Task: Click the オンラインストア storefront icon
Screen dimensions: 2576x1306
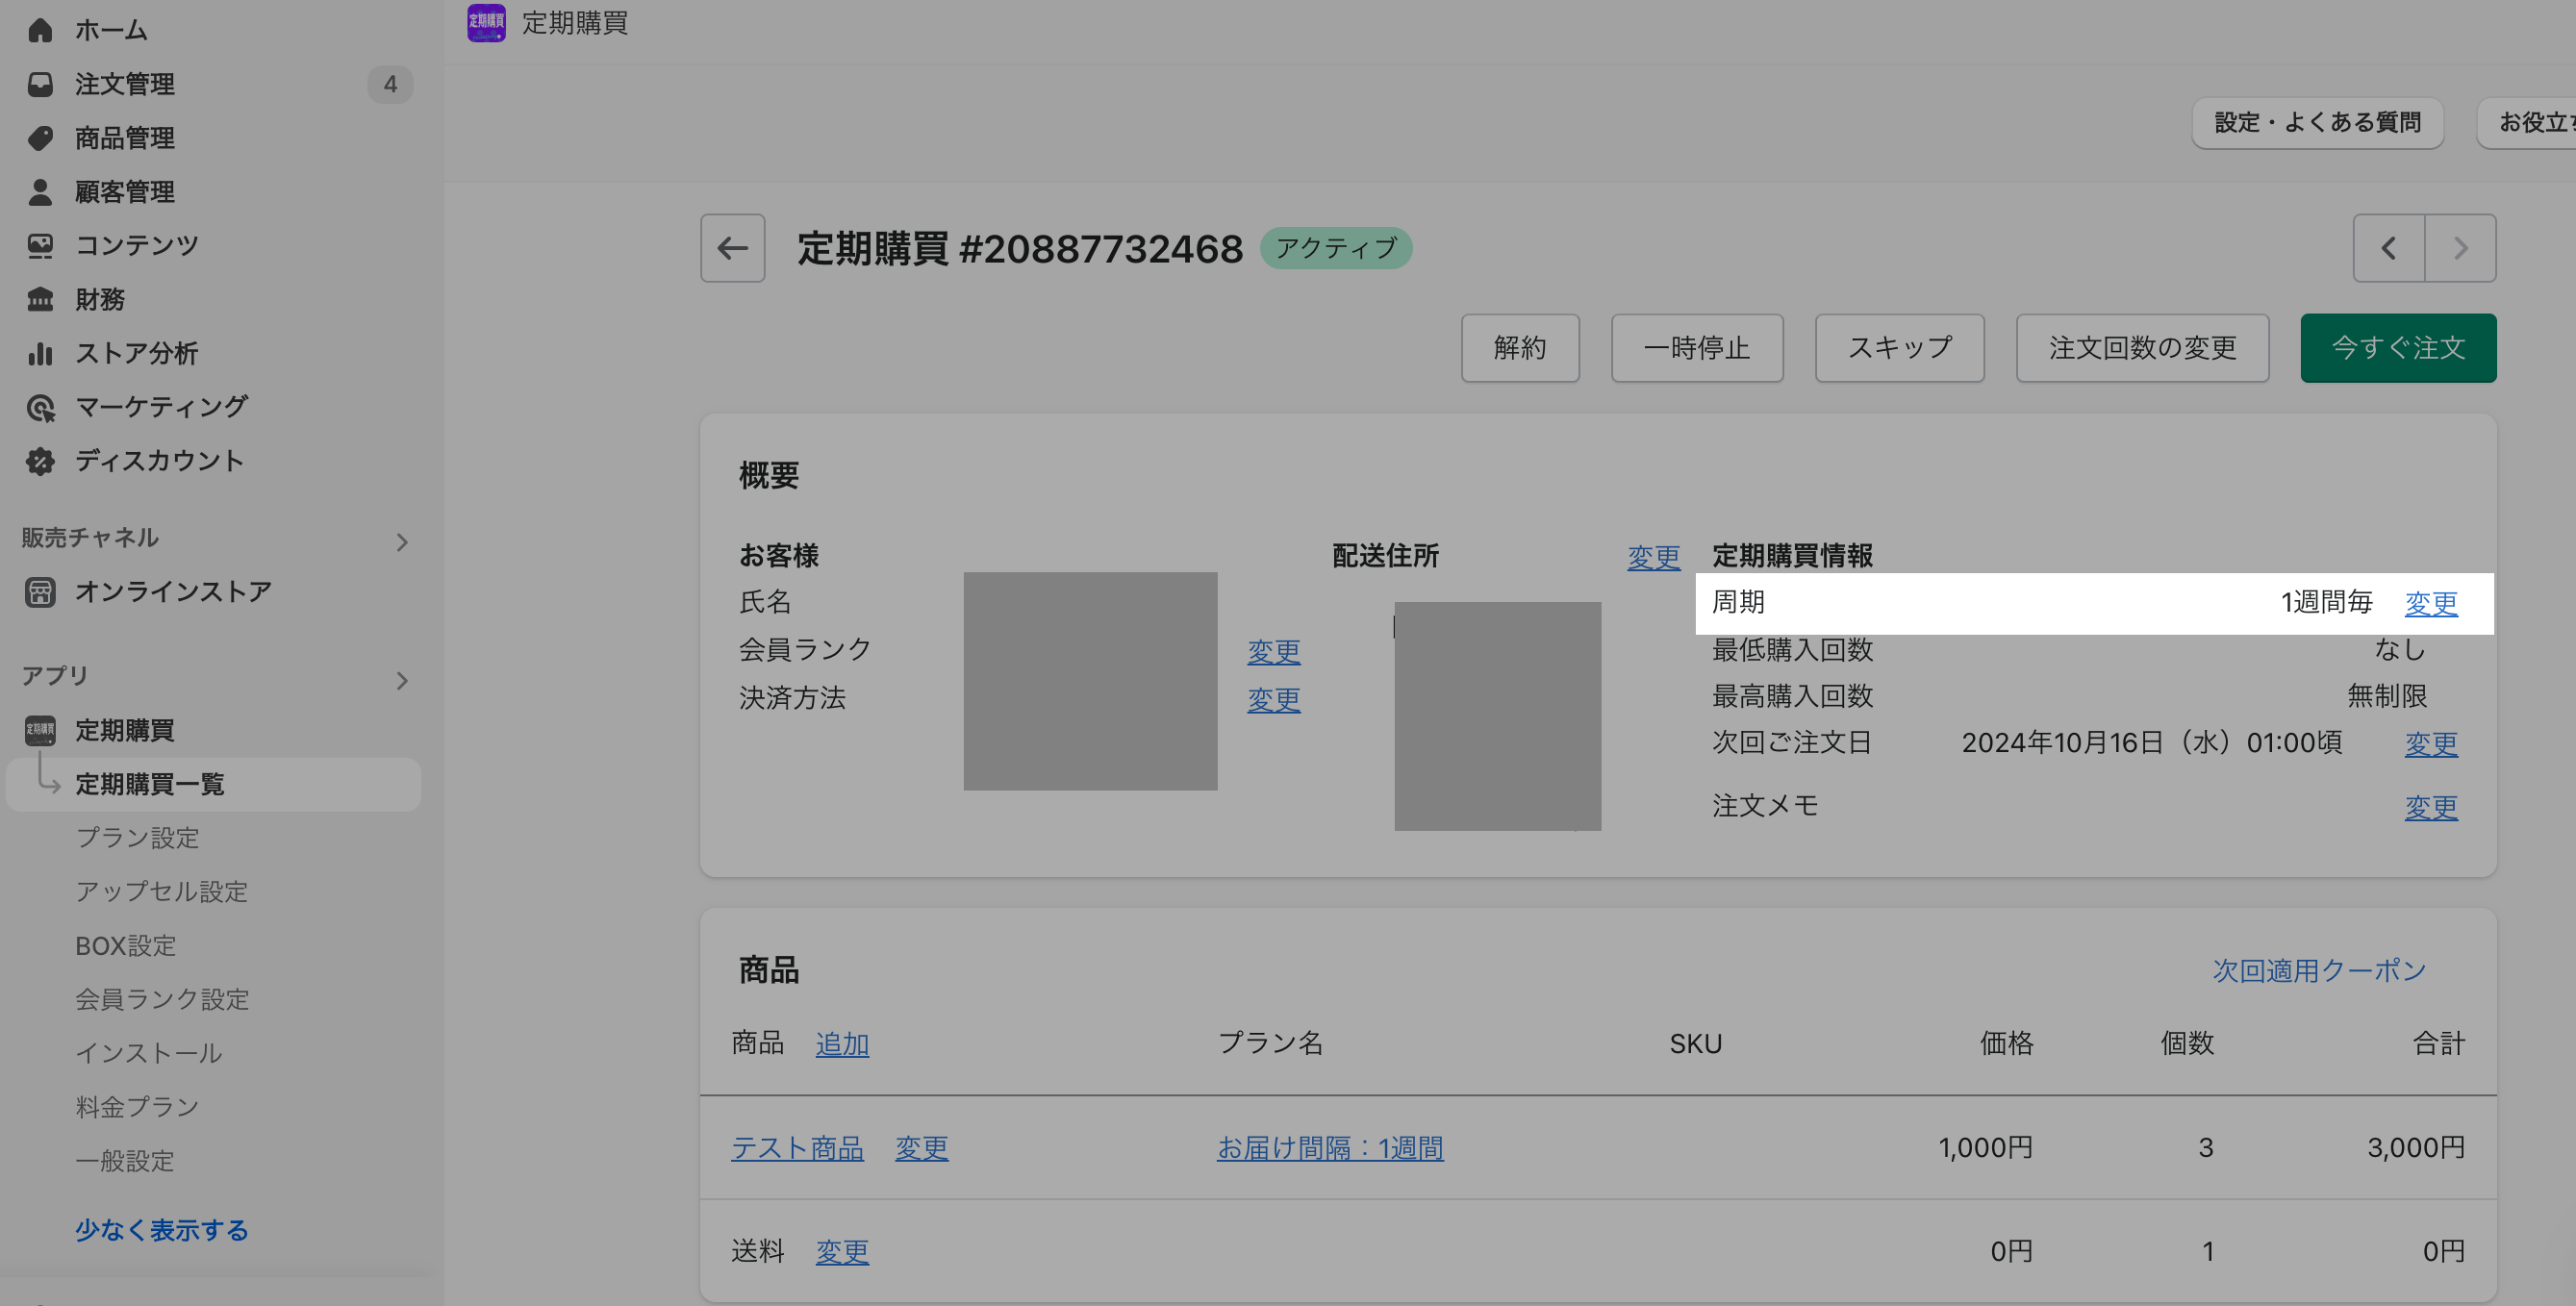Action: tap(40, 592)
